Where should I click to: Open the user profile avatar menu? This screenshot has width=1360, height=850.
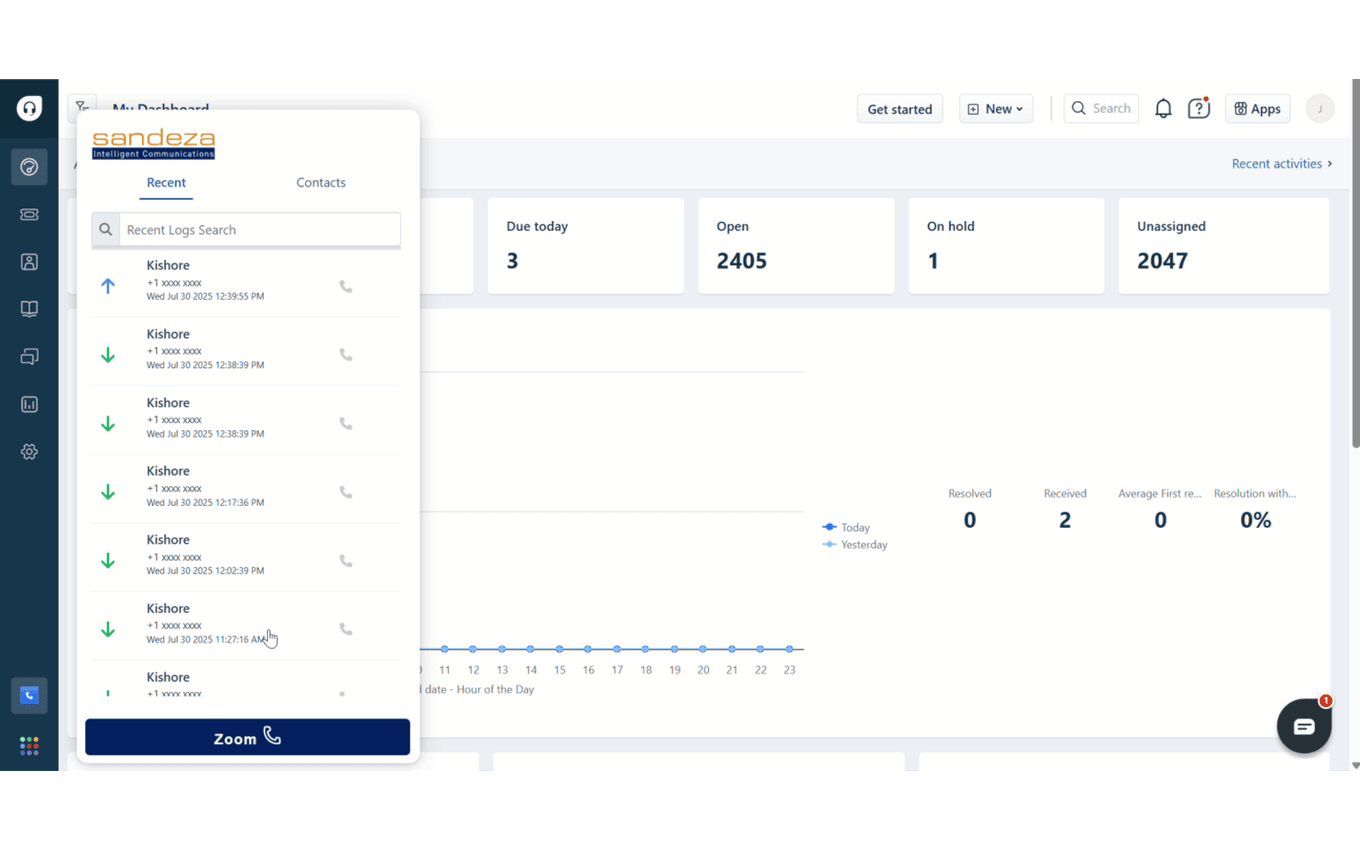point(1319,109)
